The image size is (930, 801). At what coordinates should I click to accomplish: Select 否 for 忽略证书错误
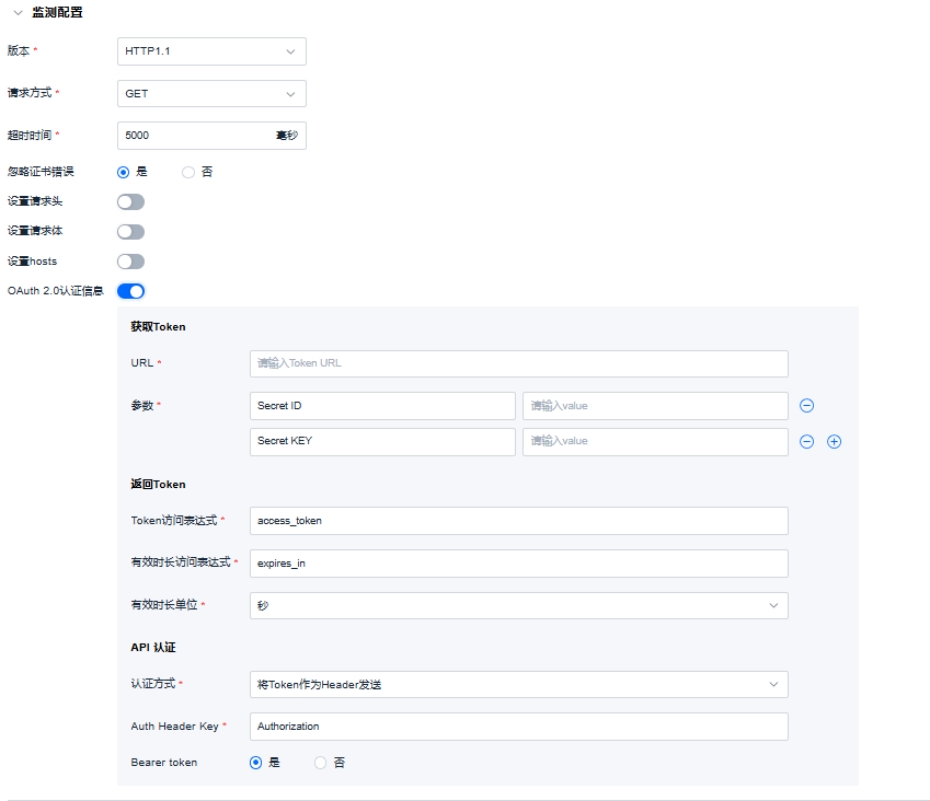[x=189, y=172]
